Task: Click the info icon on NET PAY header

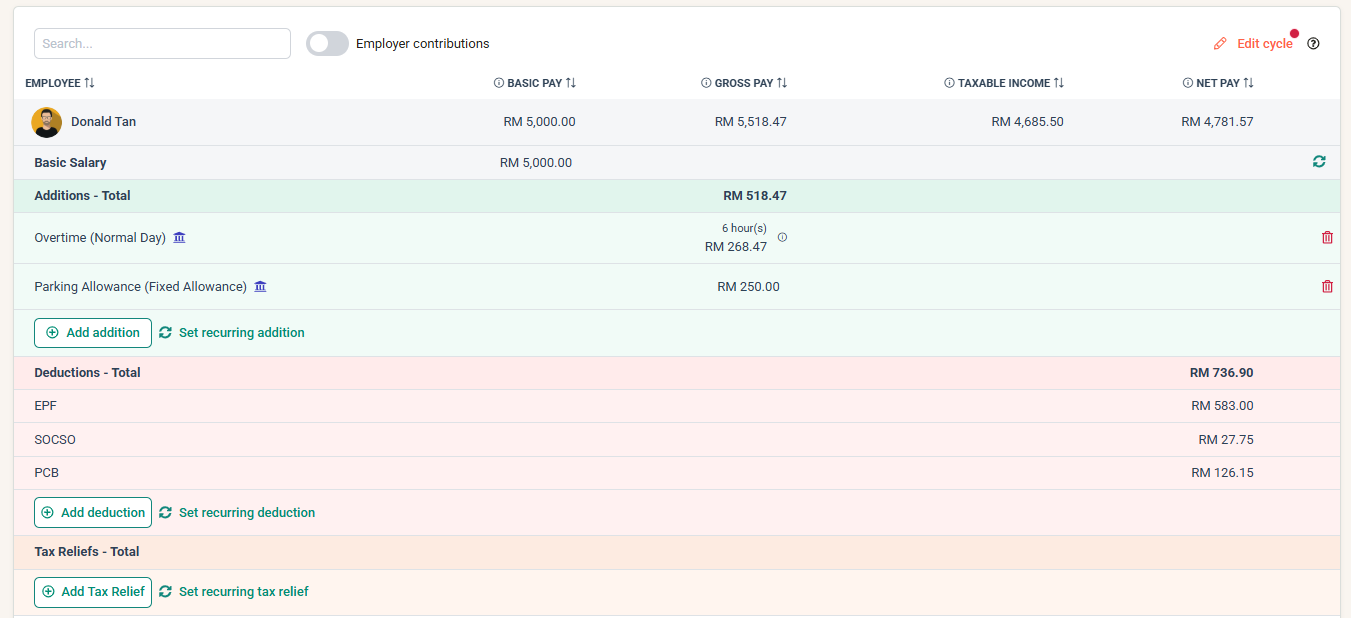Action: pyautogui.click(x=1187, y=83)
